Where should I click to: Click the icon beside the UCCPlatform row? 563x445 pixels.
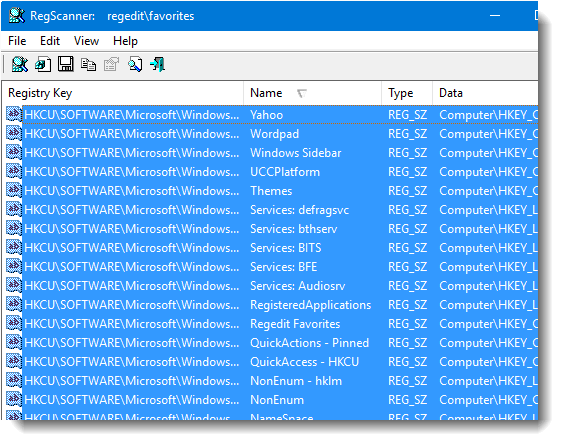click(14, 172)
